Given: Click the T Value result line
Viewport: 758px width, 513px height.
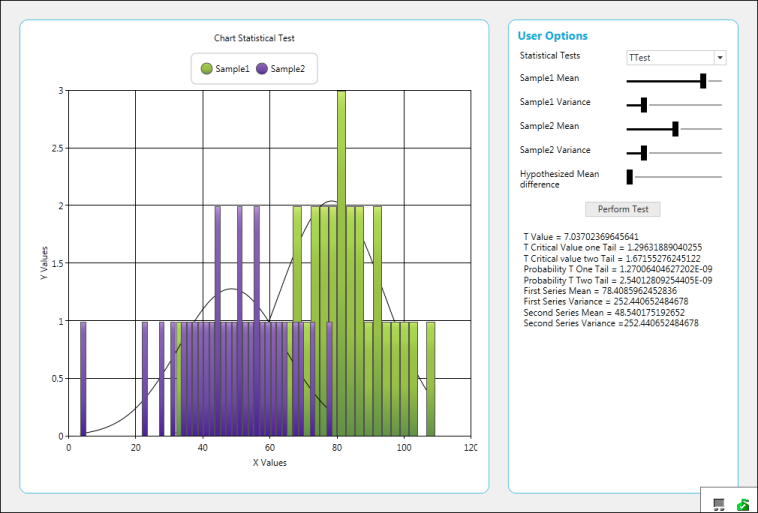Looking at the screenshot, I should (581, 236).
